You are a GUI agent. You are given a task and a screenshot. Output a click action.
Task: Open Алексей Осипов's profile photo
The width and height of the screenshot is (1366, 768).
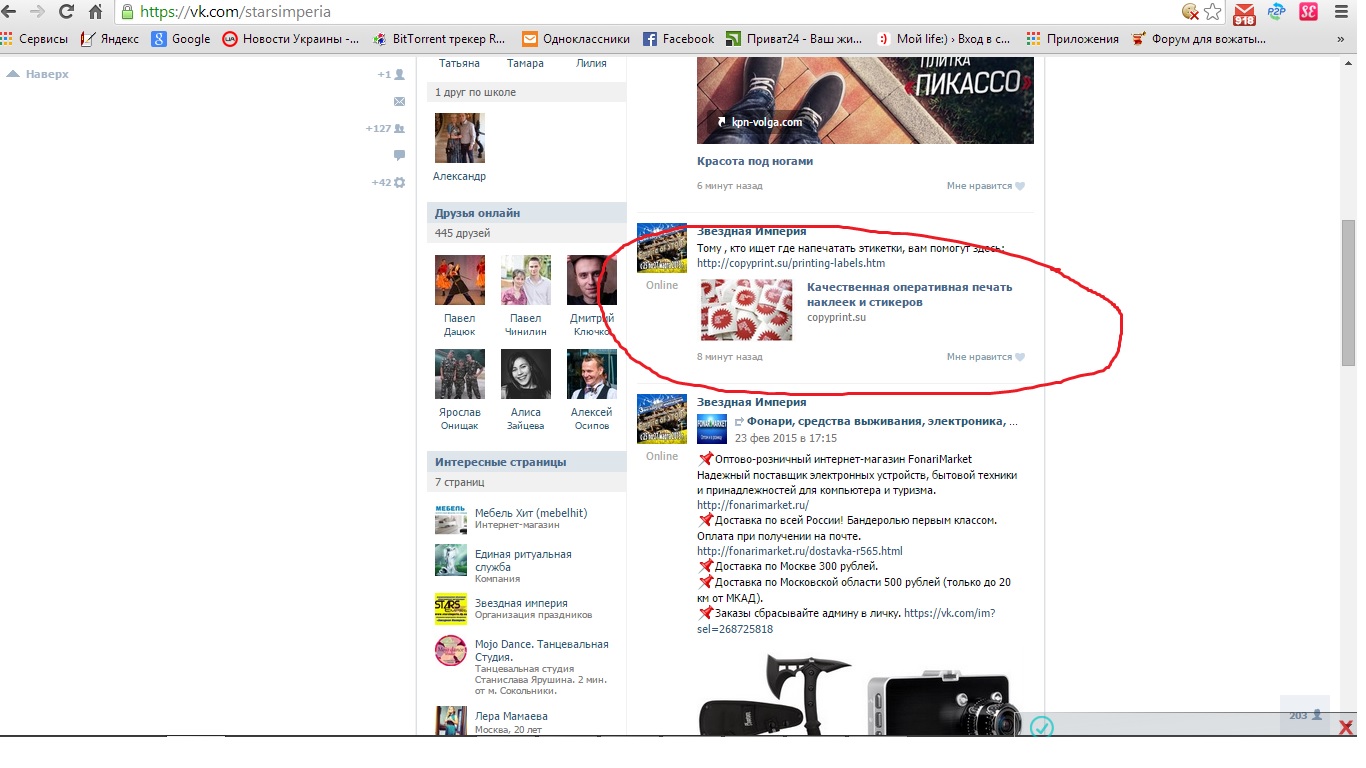592,374
